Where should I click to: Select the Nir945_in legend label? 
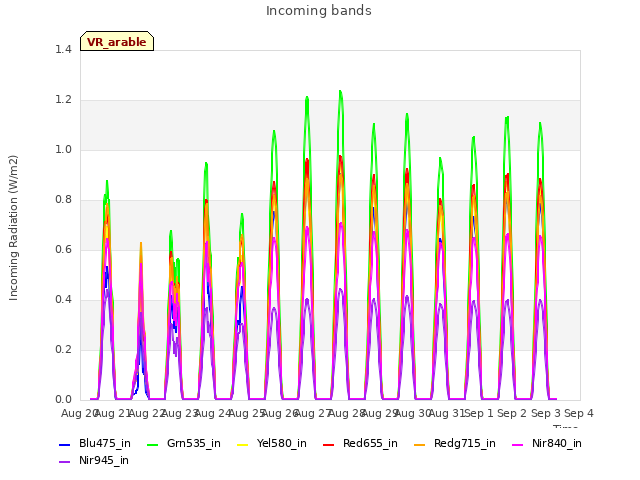point(104,461)
